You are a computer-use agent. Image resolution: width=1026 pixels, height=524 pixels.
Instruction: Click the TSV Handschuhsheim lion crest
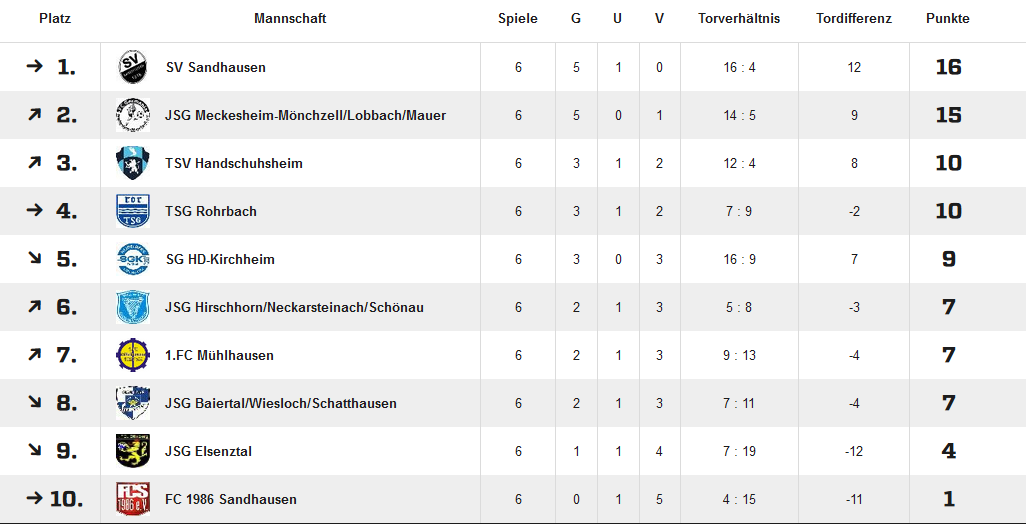[133, 163]
